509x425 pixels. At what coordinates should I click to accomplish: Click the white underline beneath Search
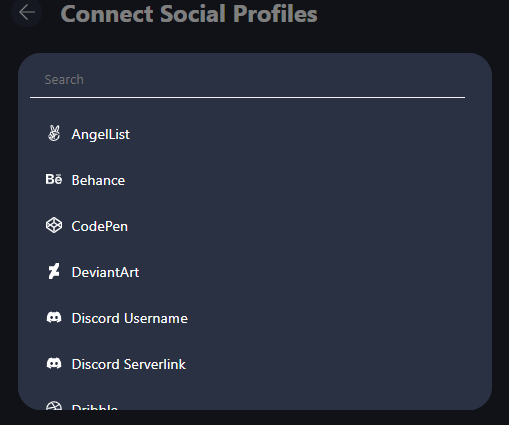tap(247, 97)
